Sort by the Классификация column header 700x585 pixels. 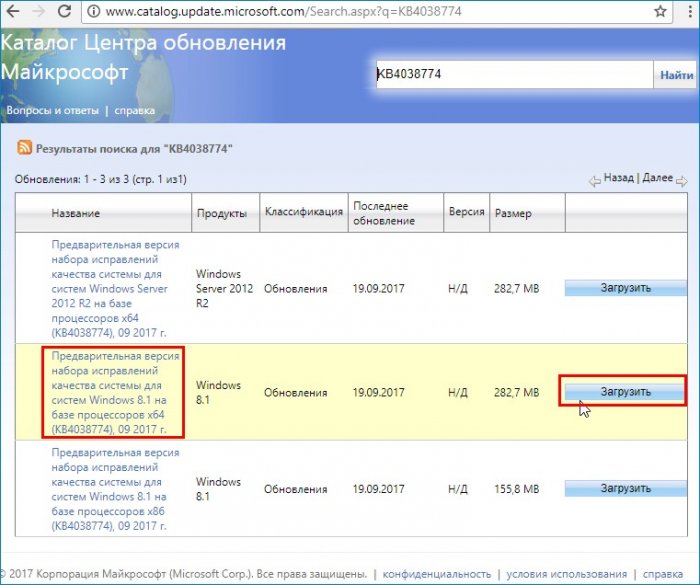[304, 211]
